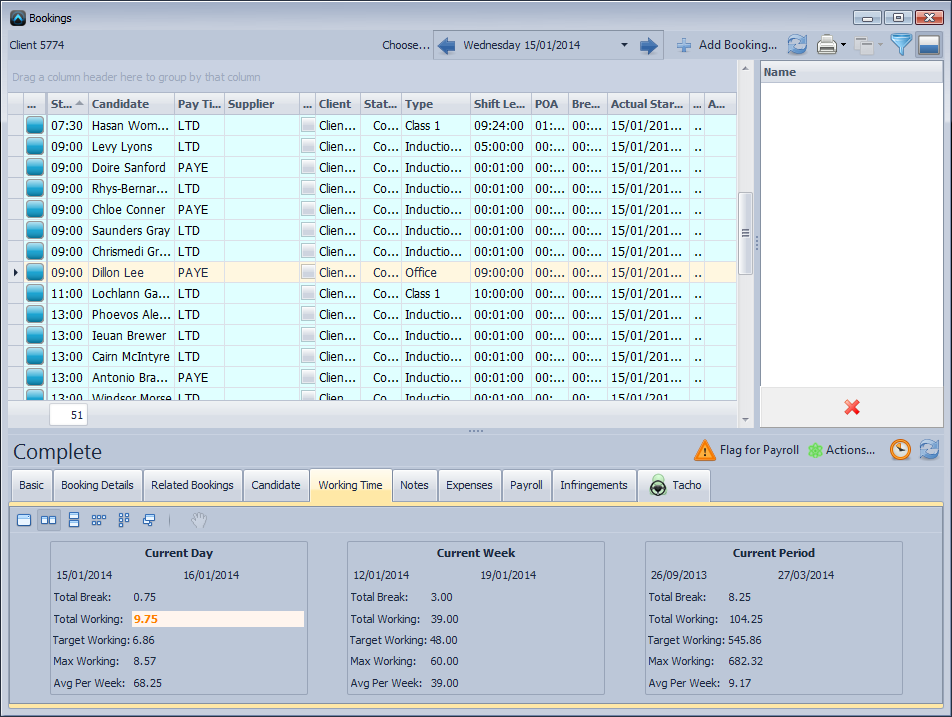Toggle checkbox in Doire Sanford row

click(308, 168)
